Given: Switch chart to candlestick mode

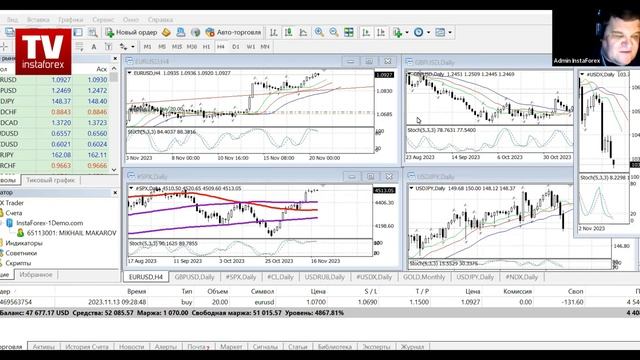Looking at the screenshot, I should (289, 32).
